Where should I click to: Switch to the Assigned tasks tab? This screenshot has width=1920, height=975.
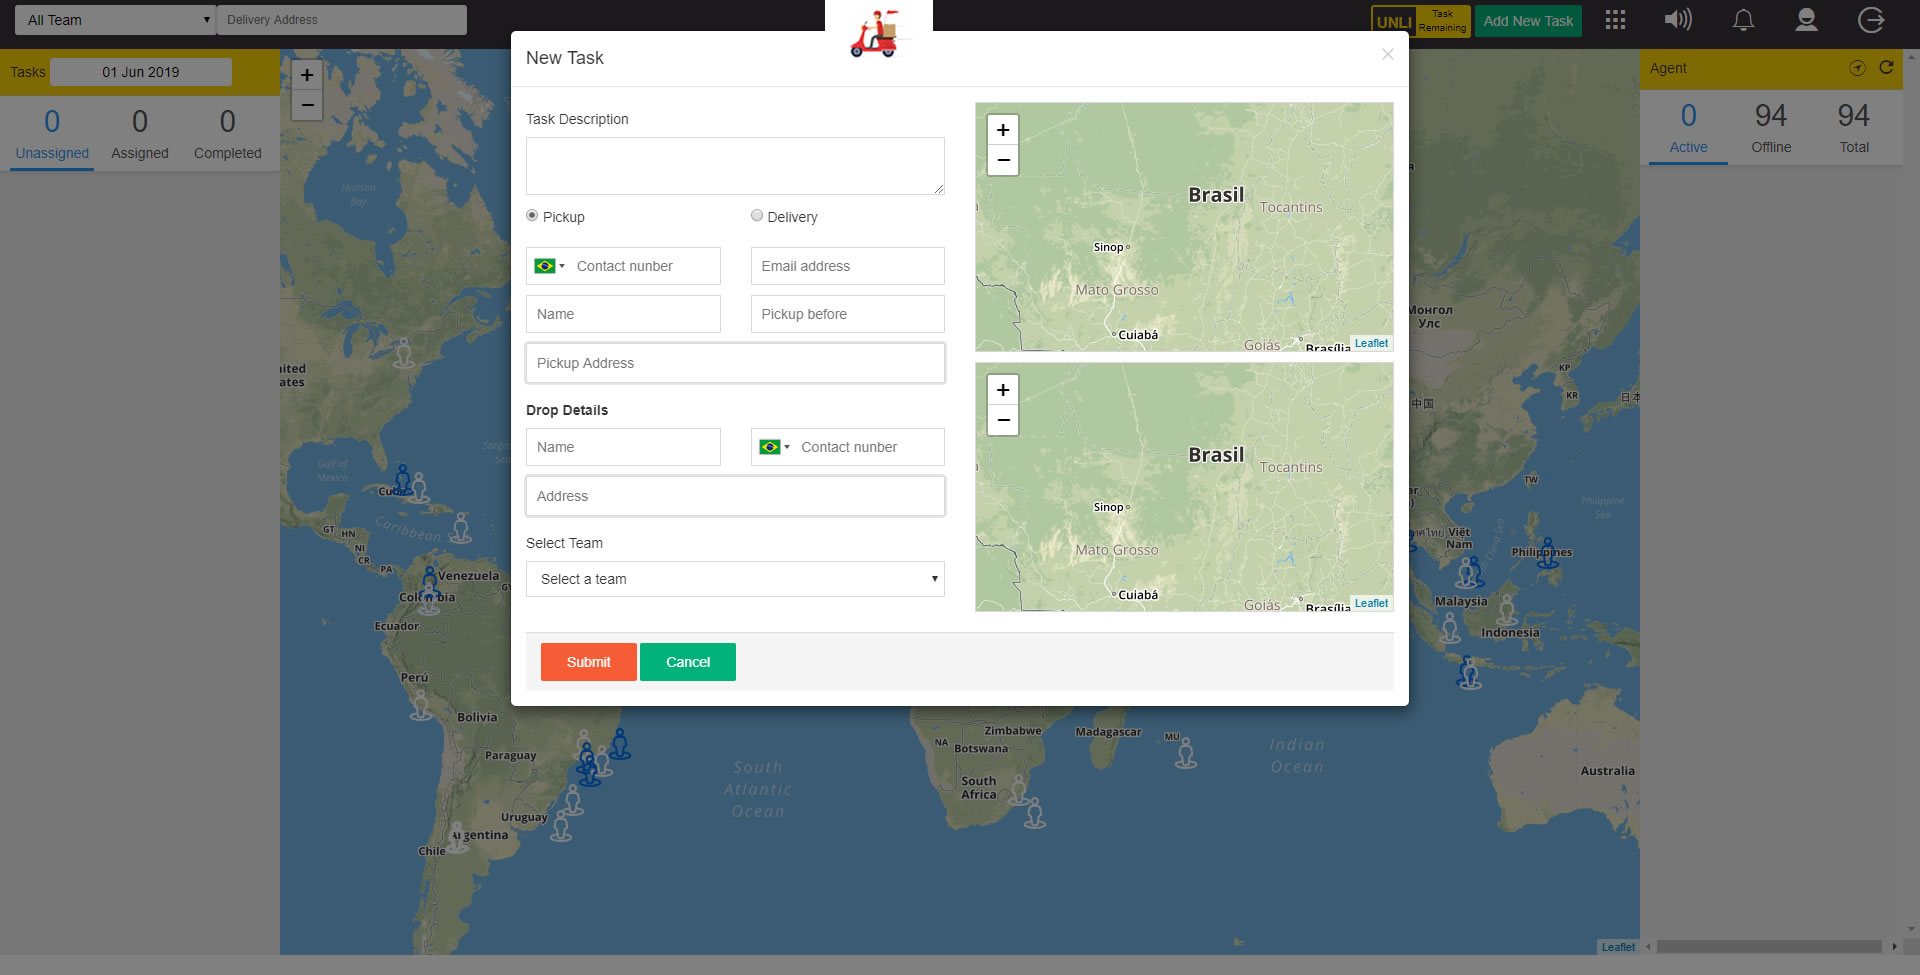point(140,135)
